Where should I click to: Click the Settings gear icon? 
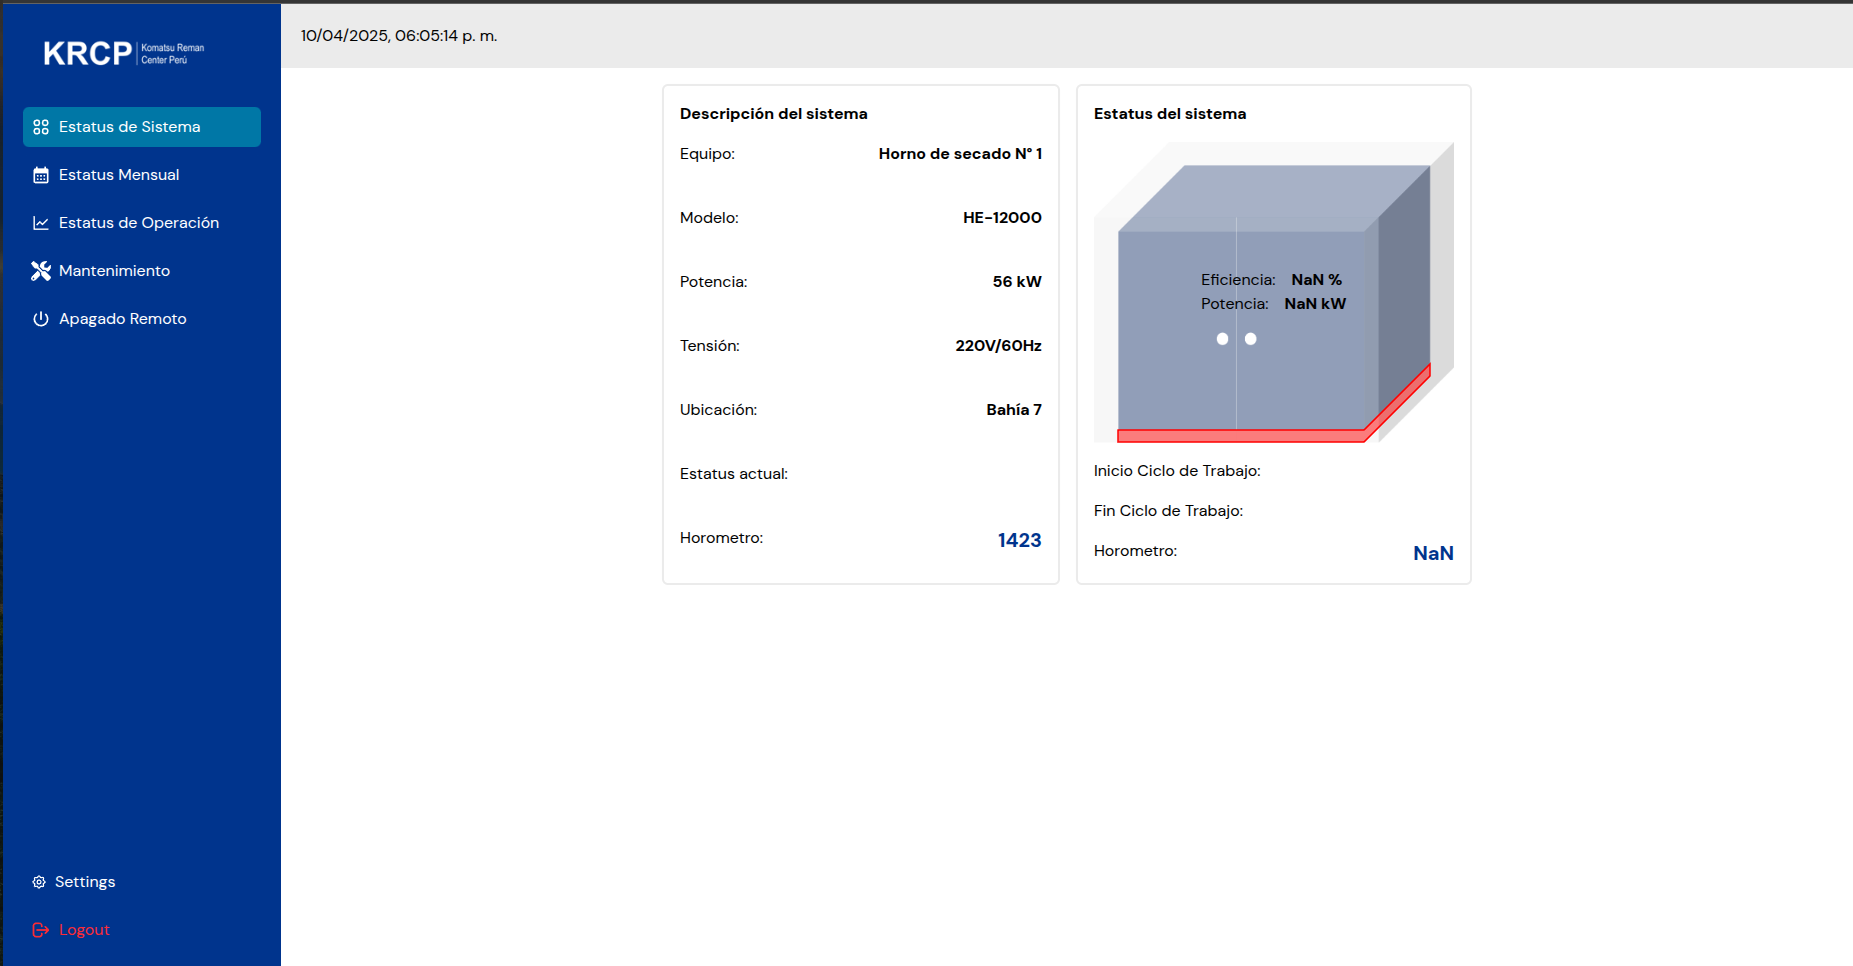pyautogui.click(x=39, y=882)
